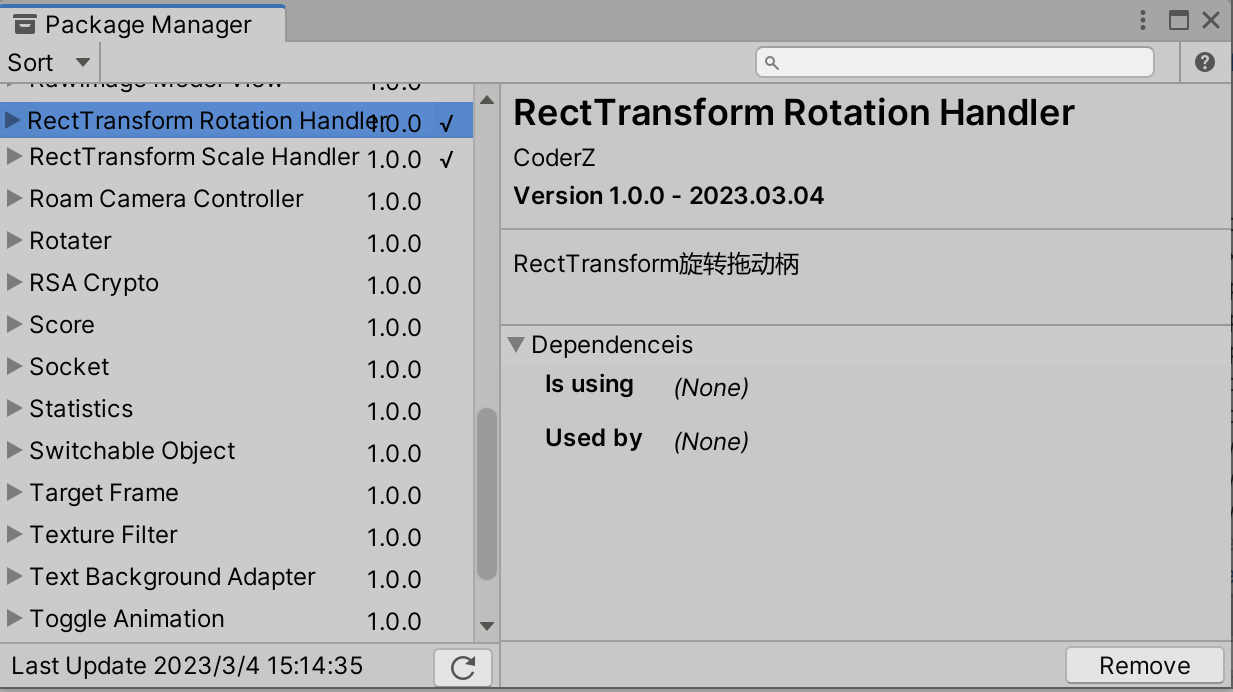Collapse the Dependenceis section

coord(517,344)
